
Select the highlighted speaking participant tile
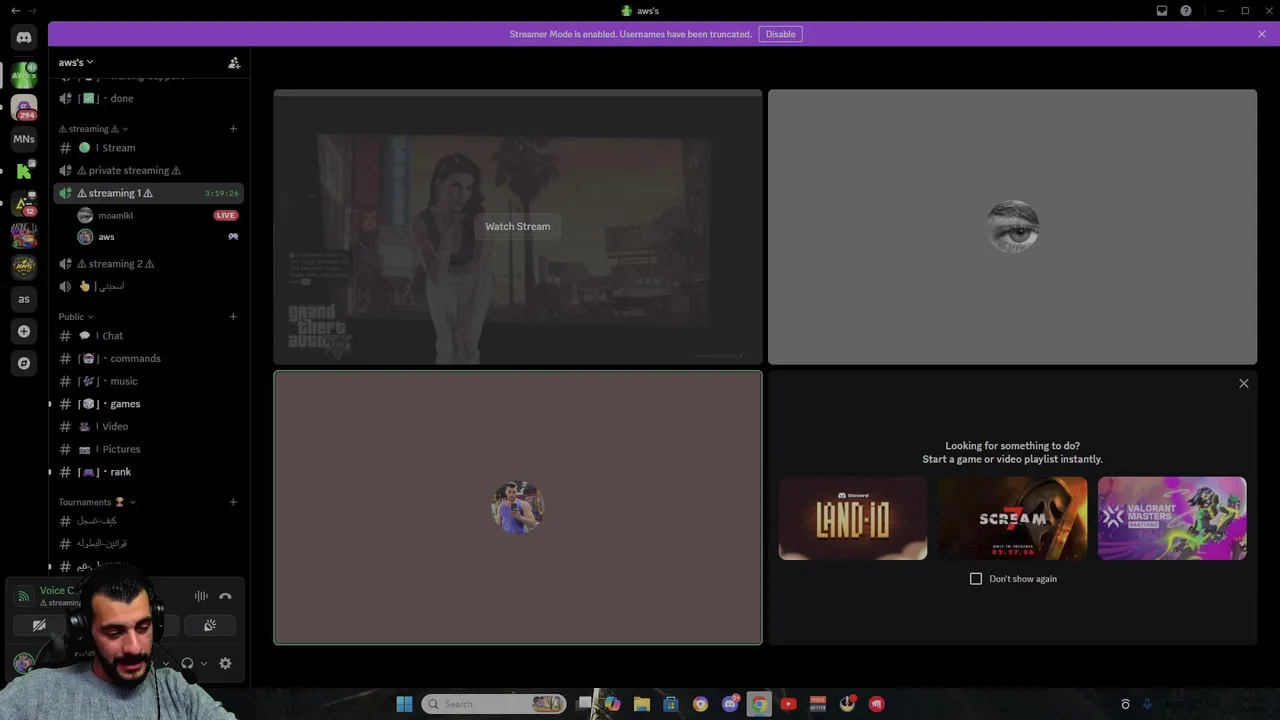[x=518, y=508]
